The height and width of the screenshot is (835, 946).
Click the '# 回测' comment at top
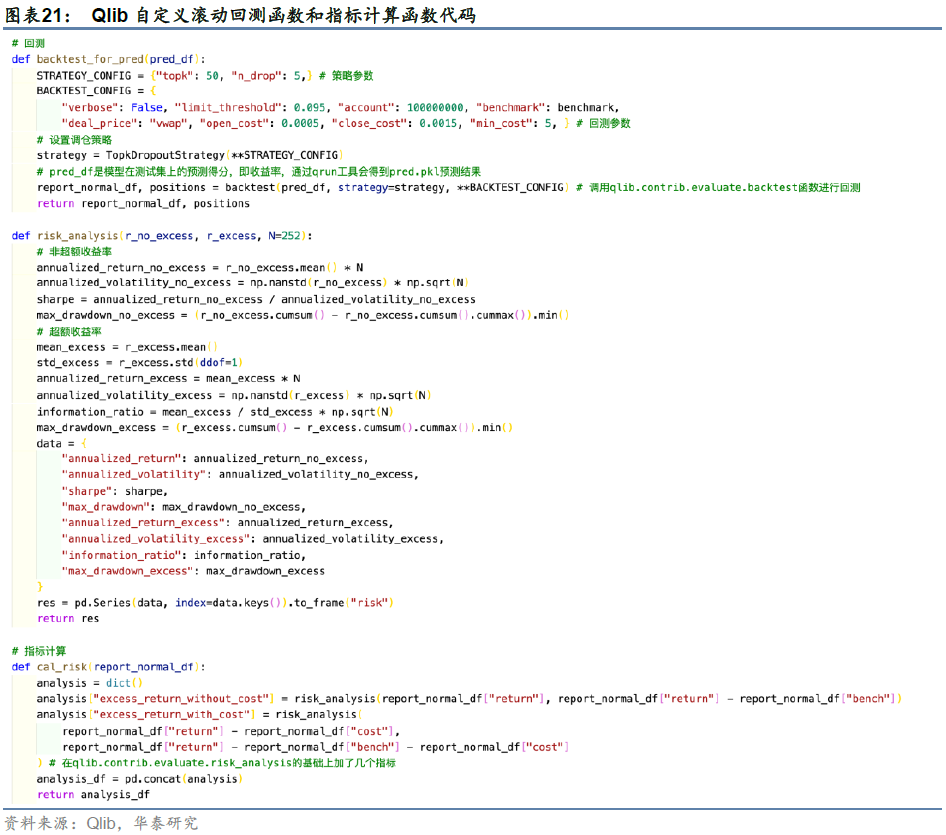(x=28, y=43)
